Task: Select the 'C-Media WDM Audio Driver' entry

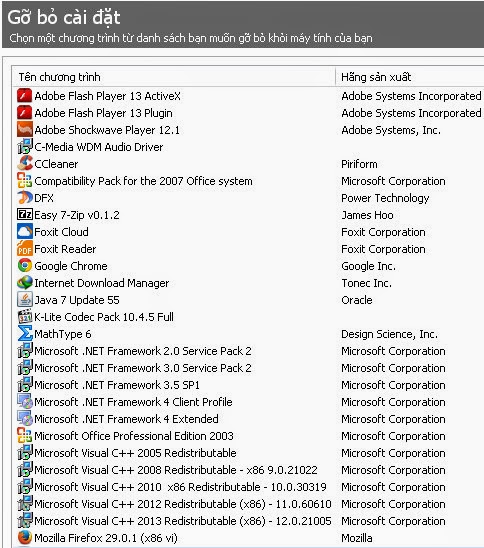Action: click(x=99, y=147)
